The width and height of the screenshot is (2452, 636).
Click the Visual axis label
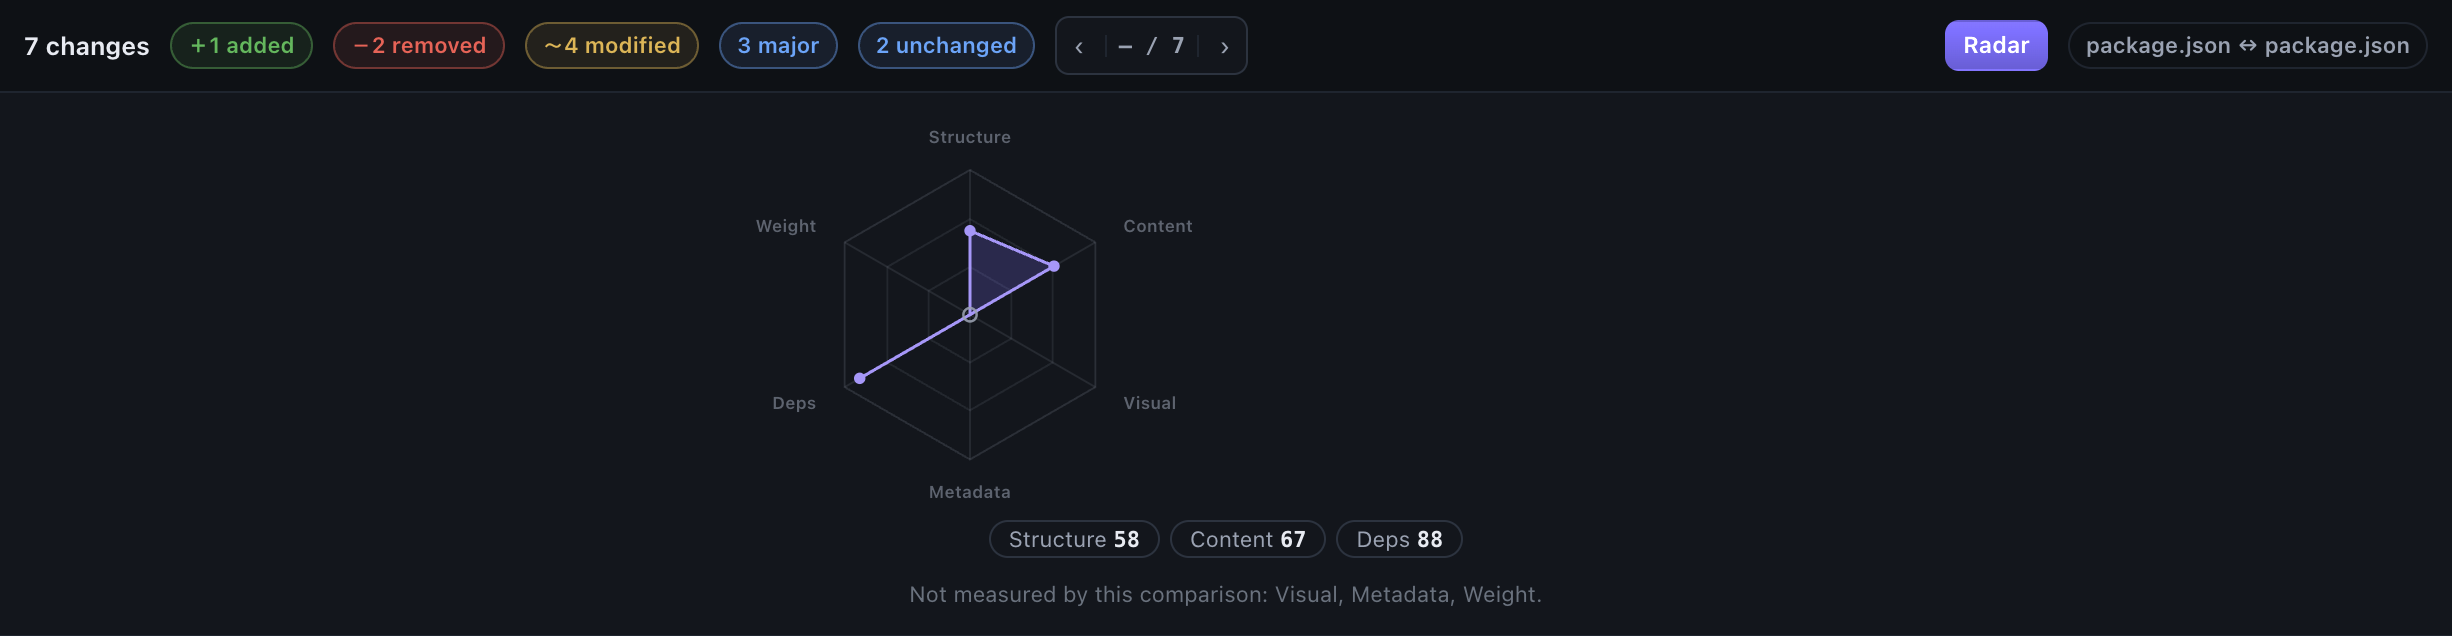tap(1150, 403)
